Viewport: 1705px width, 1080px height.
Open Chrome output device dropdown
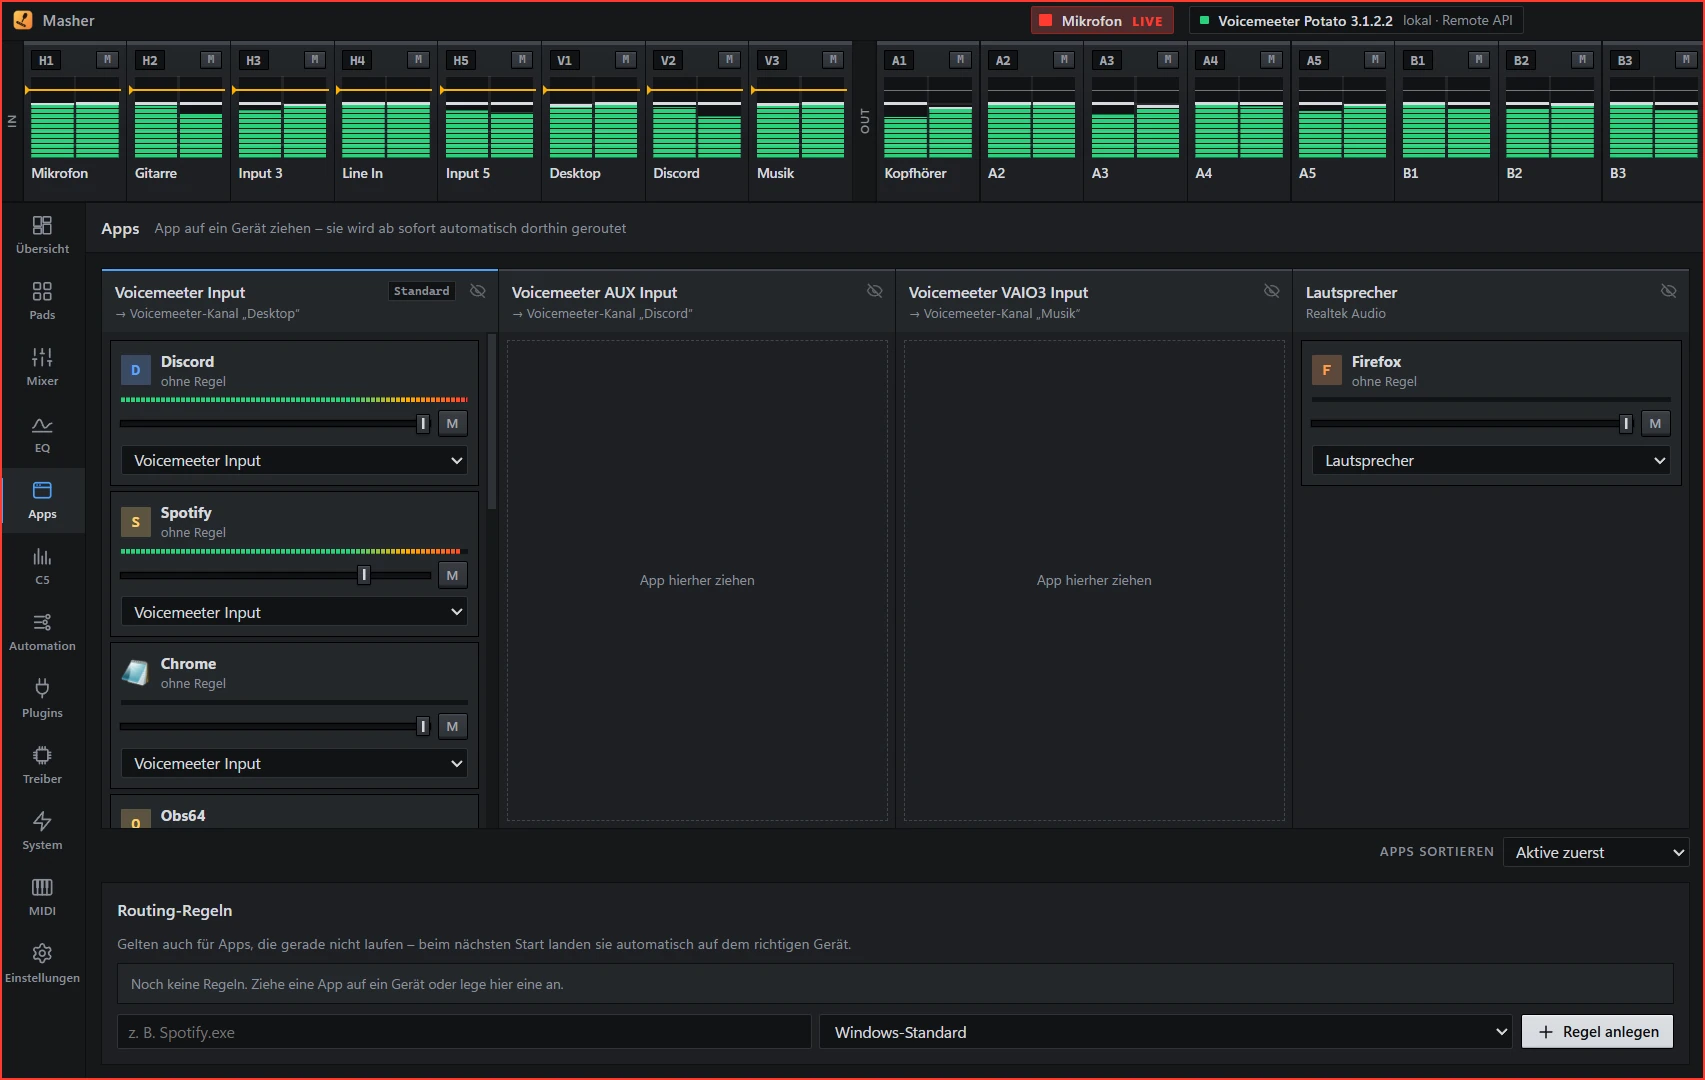(294, 763)
